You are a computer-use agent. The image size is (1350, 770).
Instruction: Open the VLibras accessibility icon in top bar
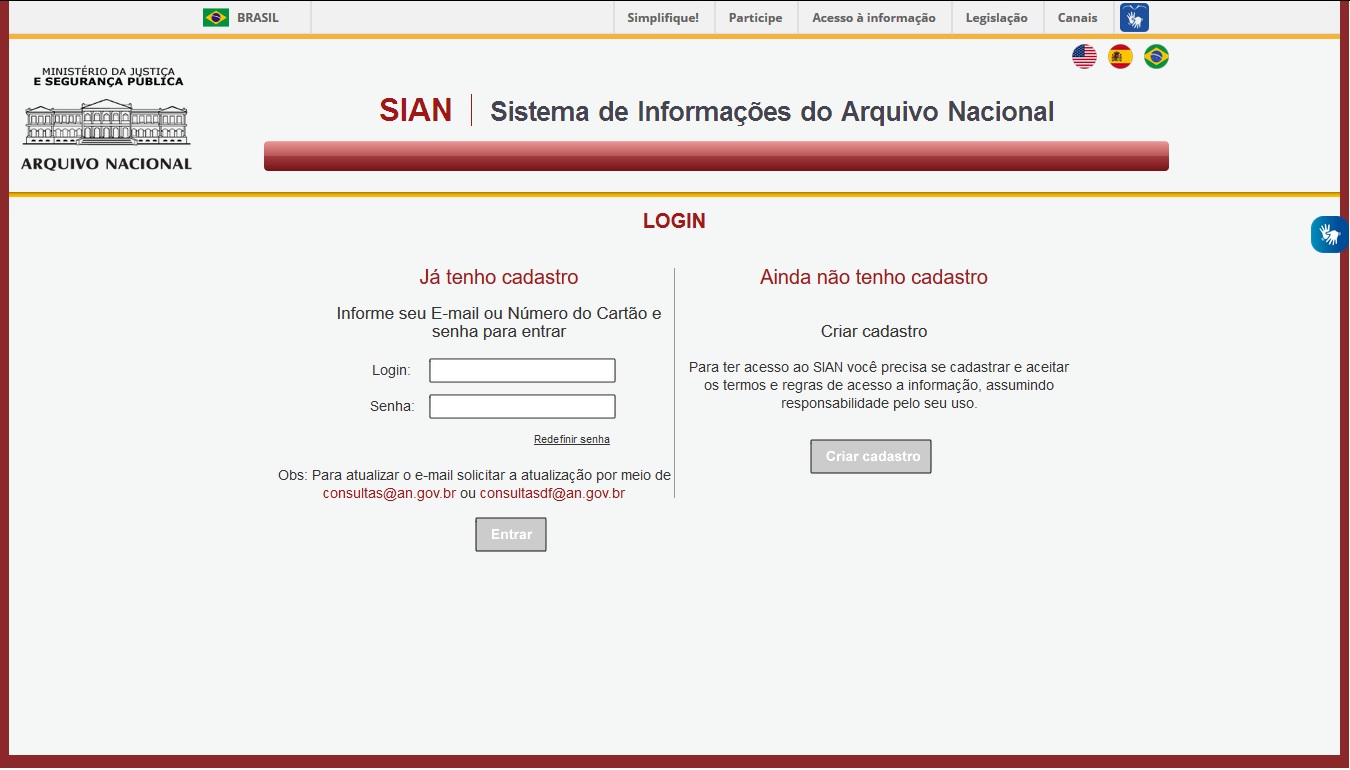pos(1134,18)
